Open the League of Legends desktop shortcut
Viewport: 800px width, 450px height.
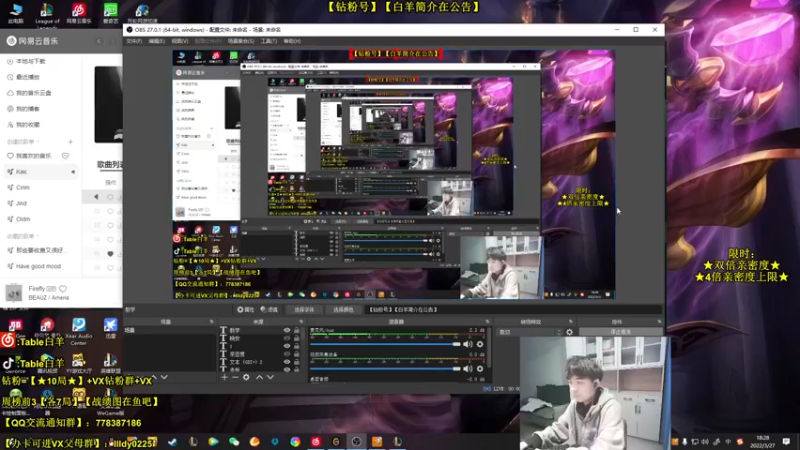point(47,13)
